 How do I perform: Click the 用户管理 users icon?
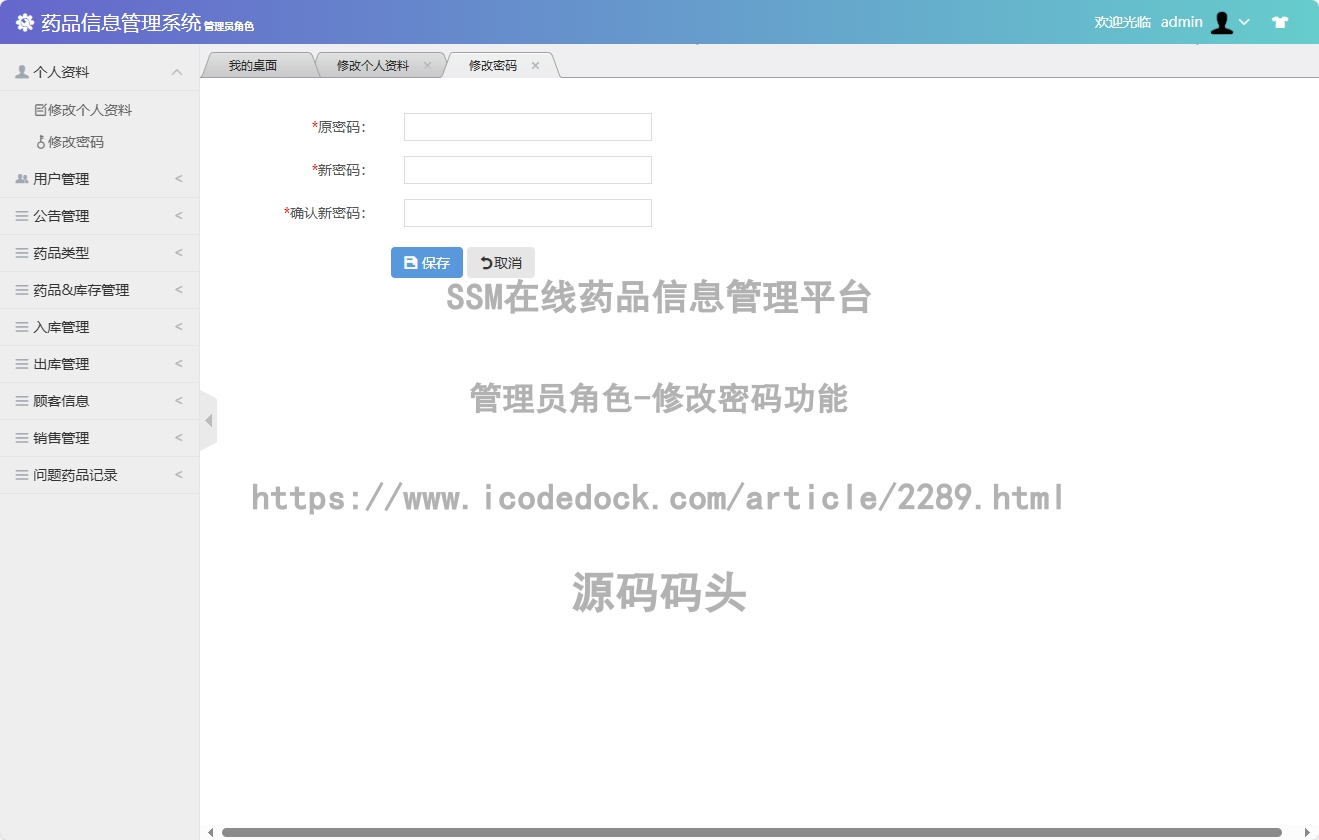(22, 179)
